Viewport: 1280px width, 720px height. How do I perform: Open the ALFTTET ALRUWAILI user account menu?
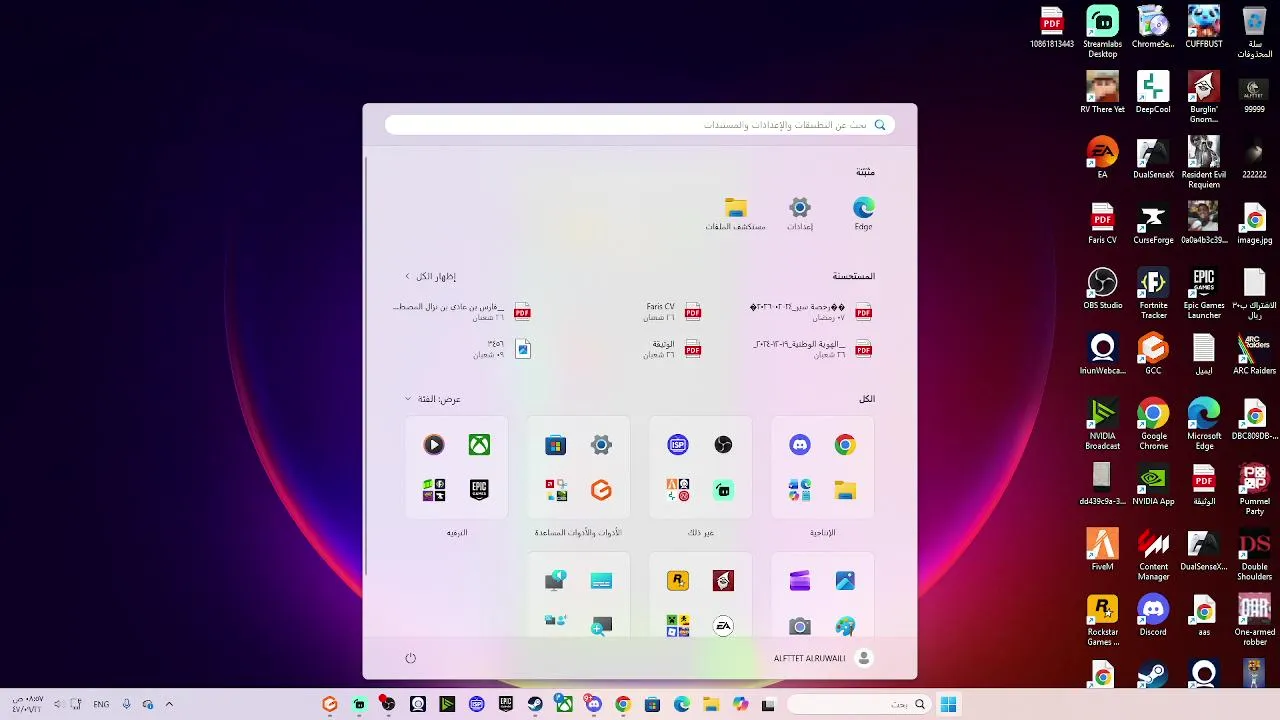[823, 658]
